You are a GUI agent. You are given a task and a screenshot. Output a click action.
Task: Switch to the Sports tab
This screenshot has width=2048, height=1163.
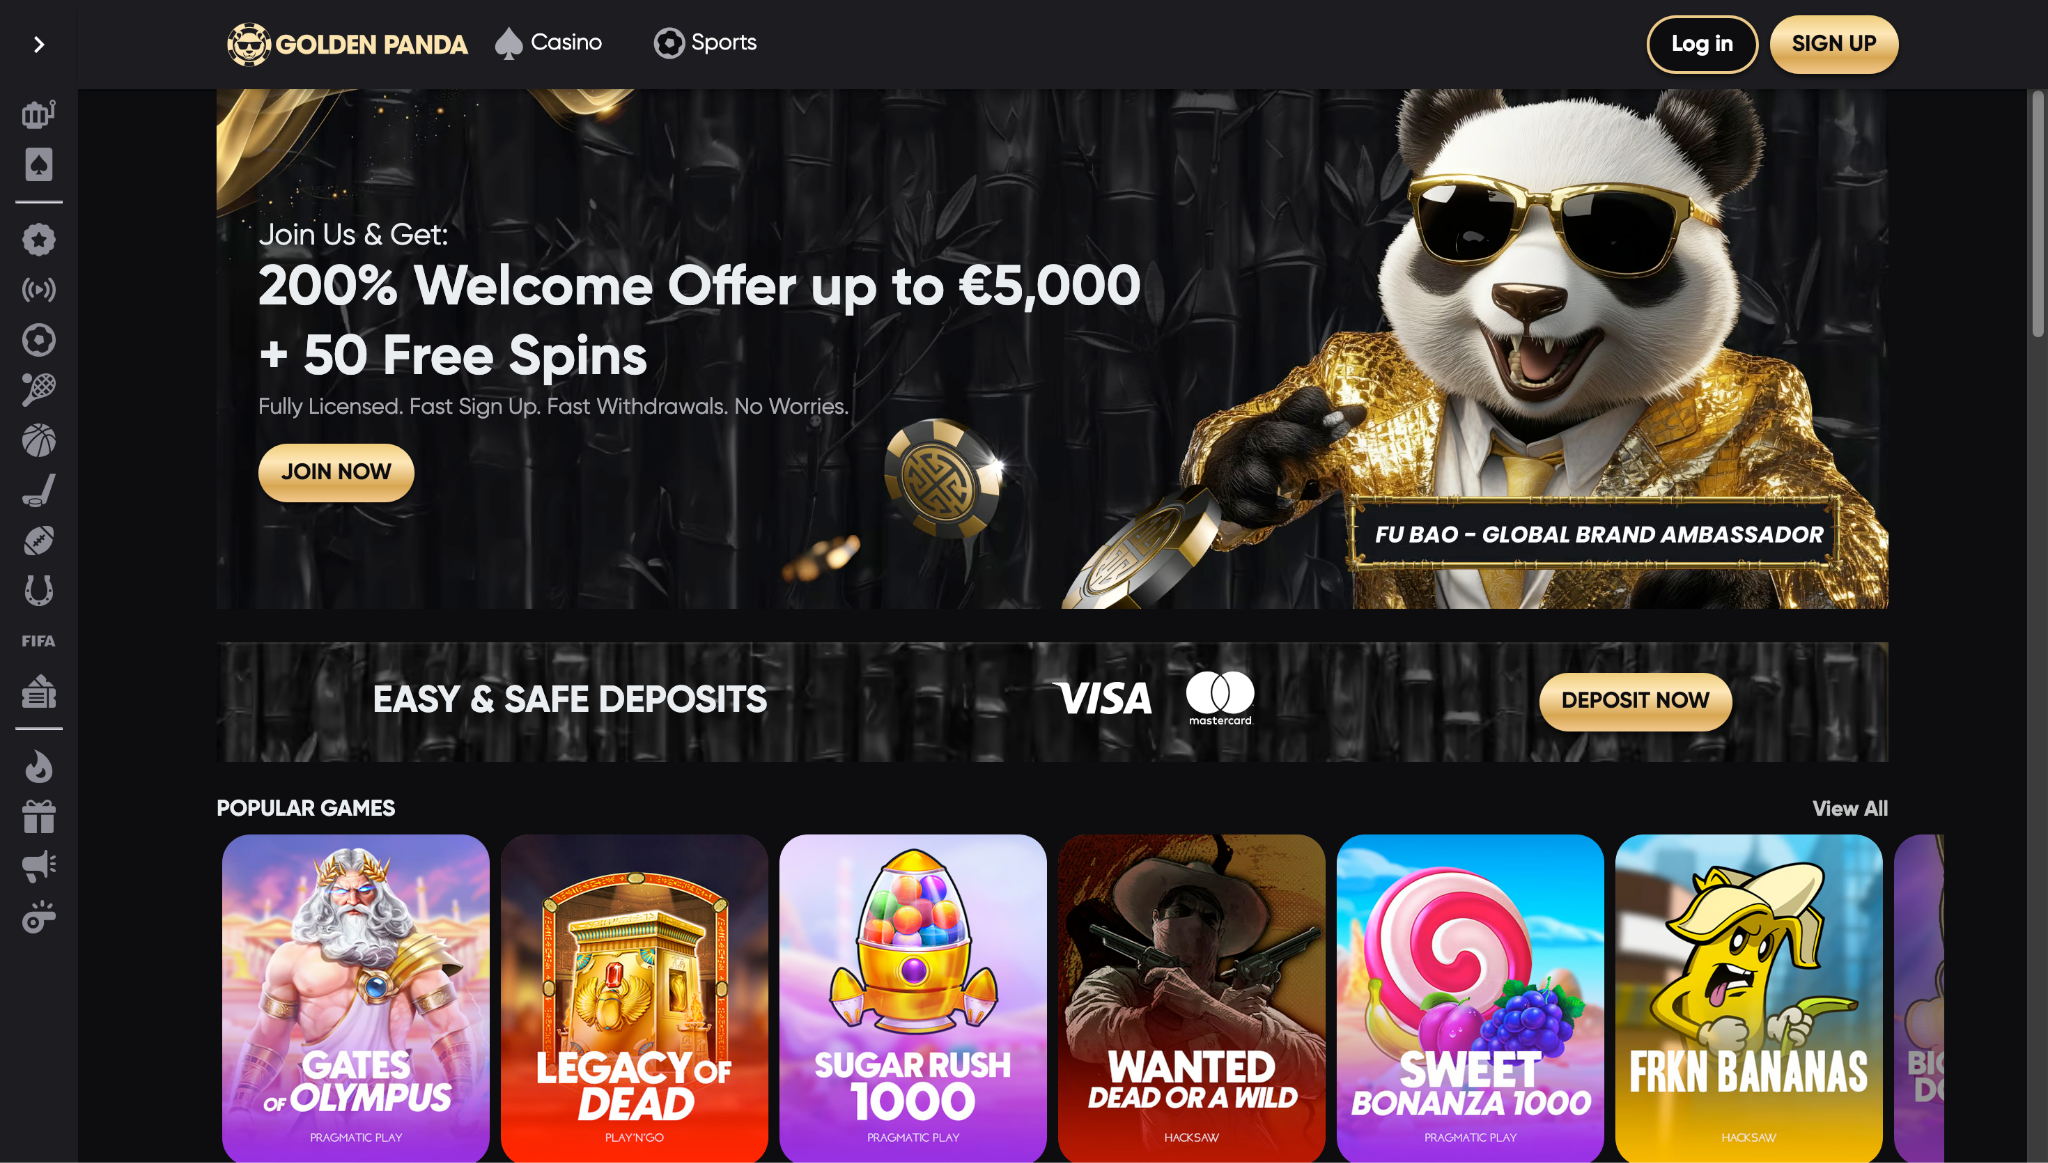click(705, 43)
